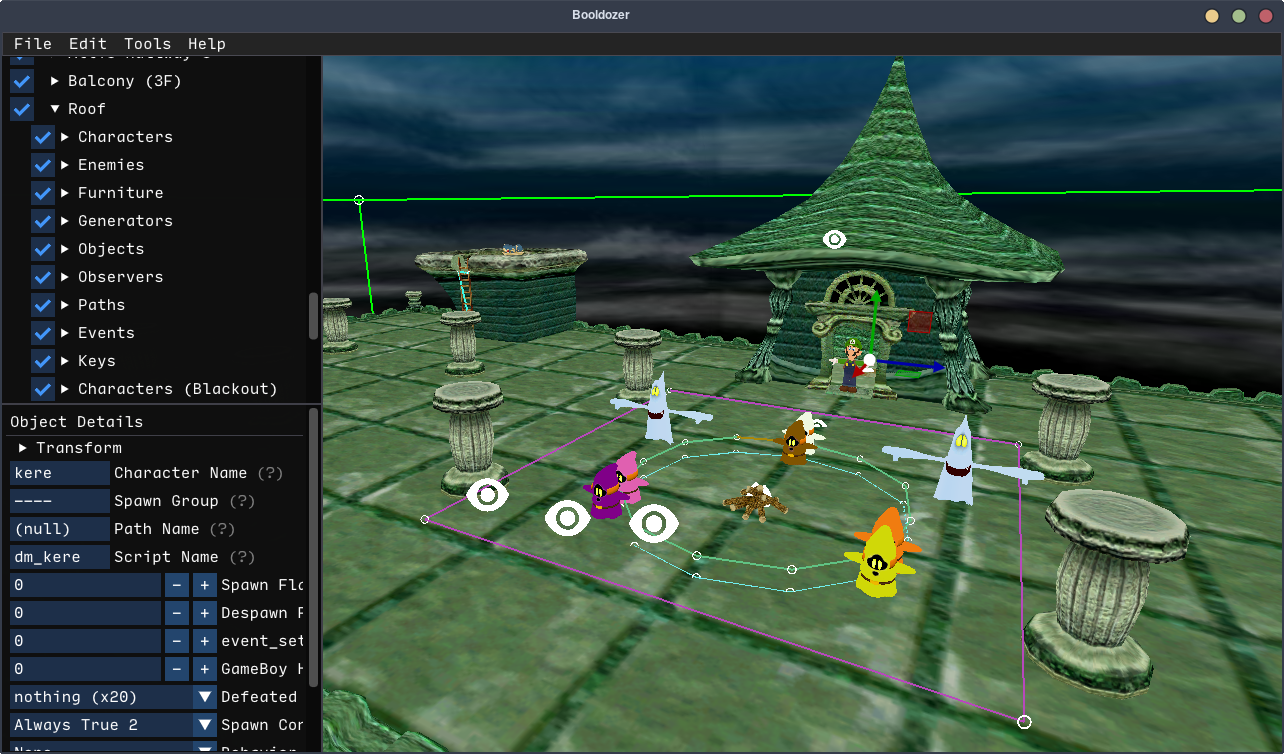Uncheck the Characters (Blackout) checkbox
The height and width of the screenshot is (754, 1284).
click(43, 389)
